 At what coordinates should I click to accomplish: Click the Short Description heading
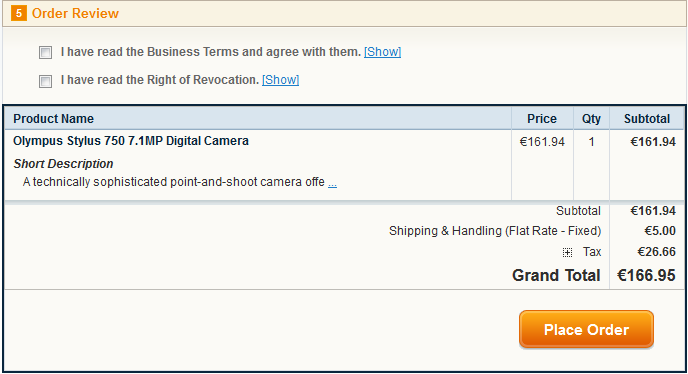point(63,164)
